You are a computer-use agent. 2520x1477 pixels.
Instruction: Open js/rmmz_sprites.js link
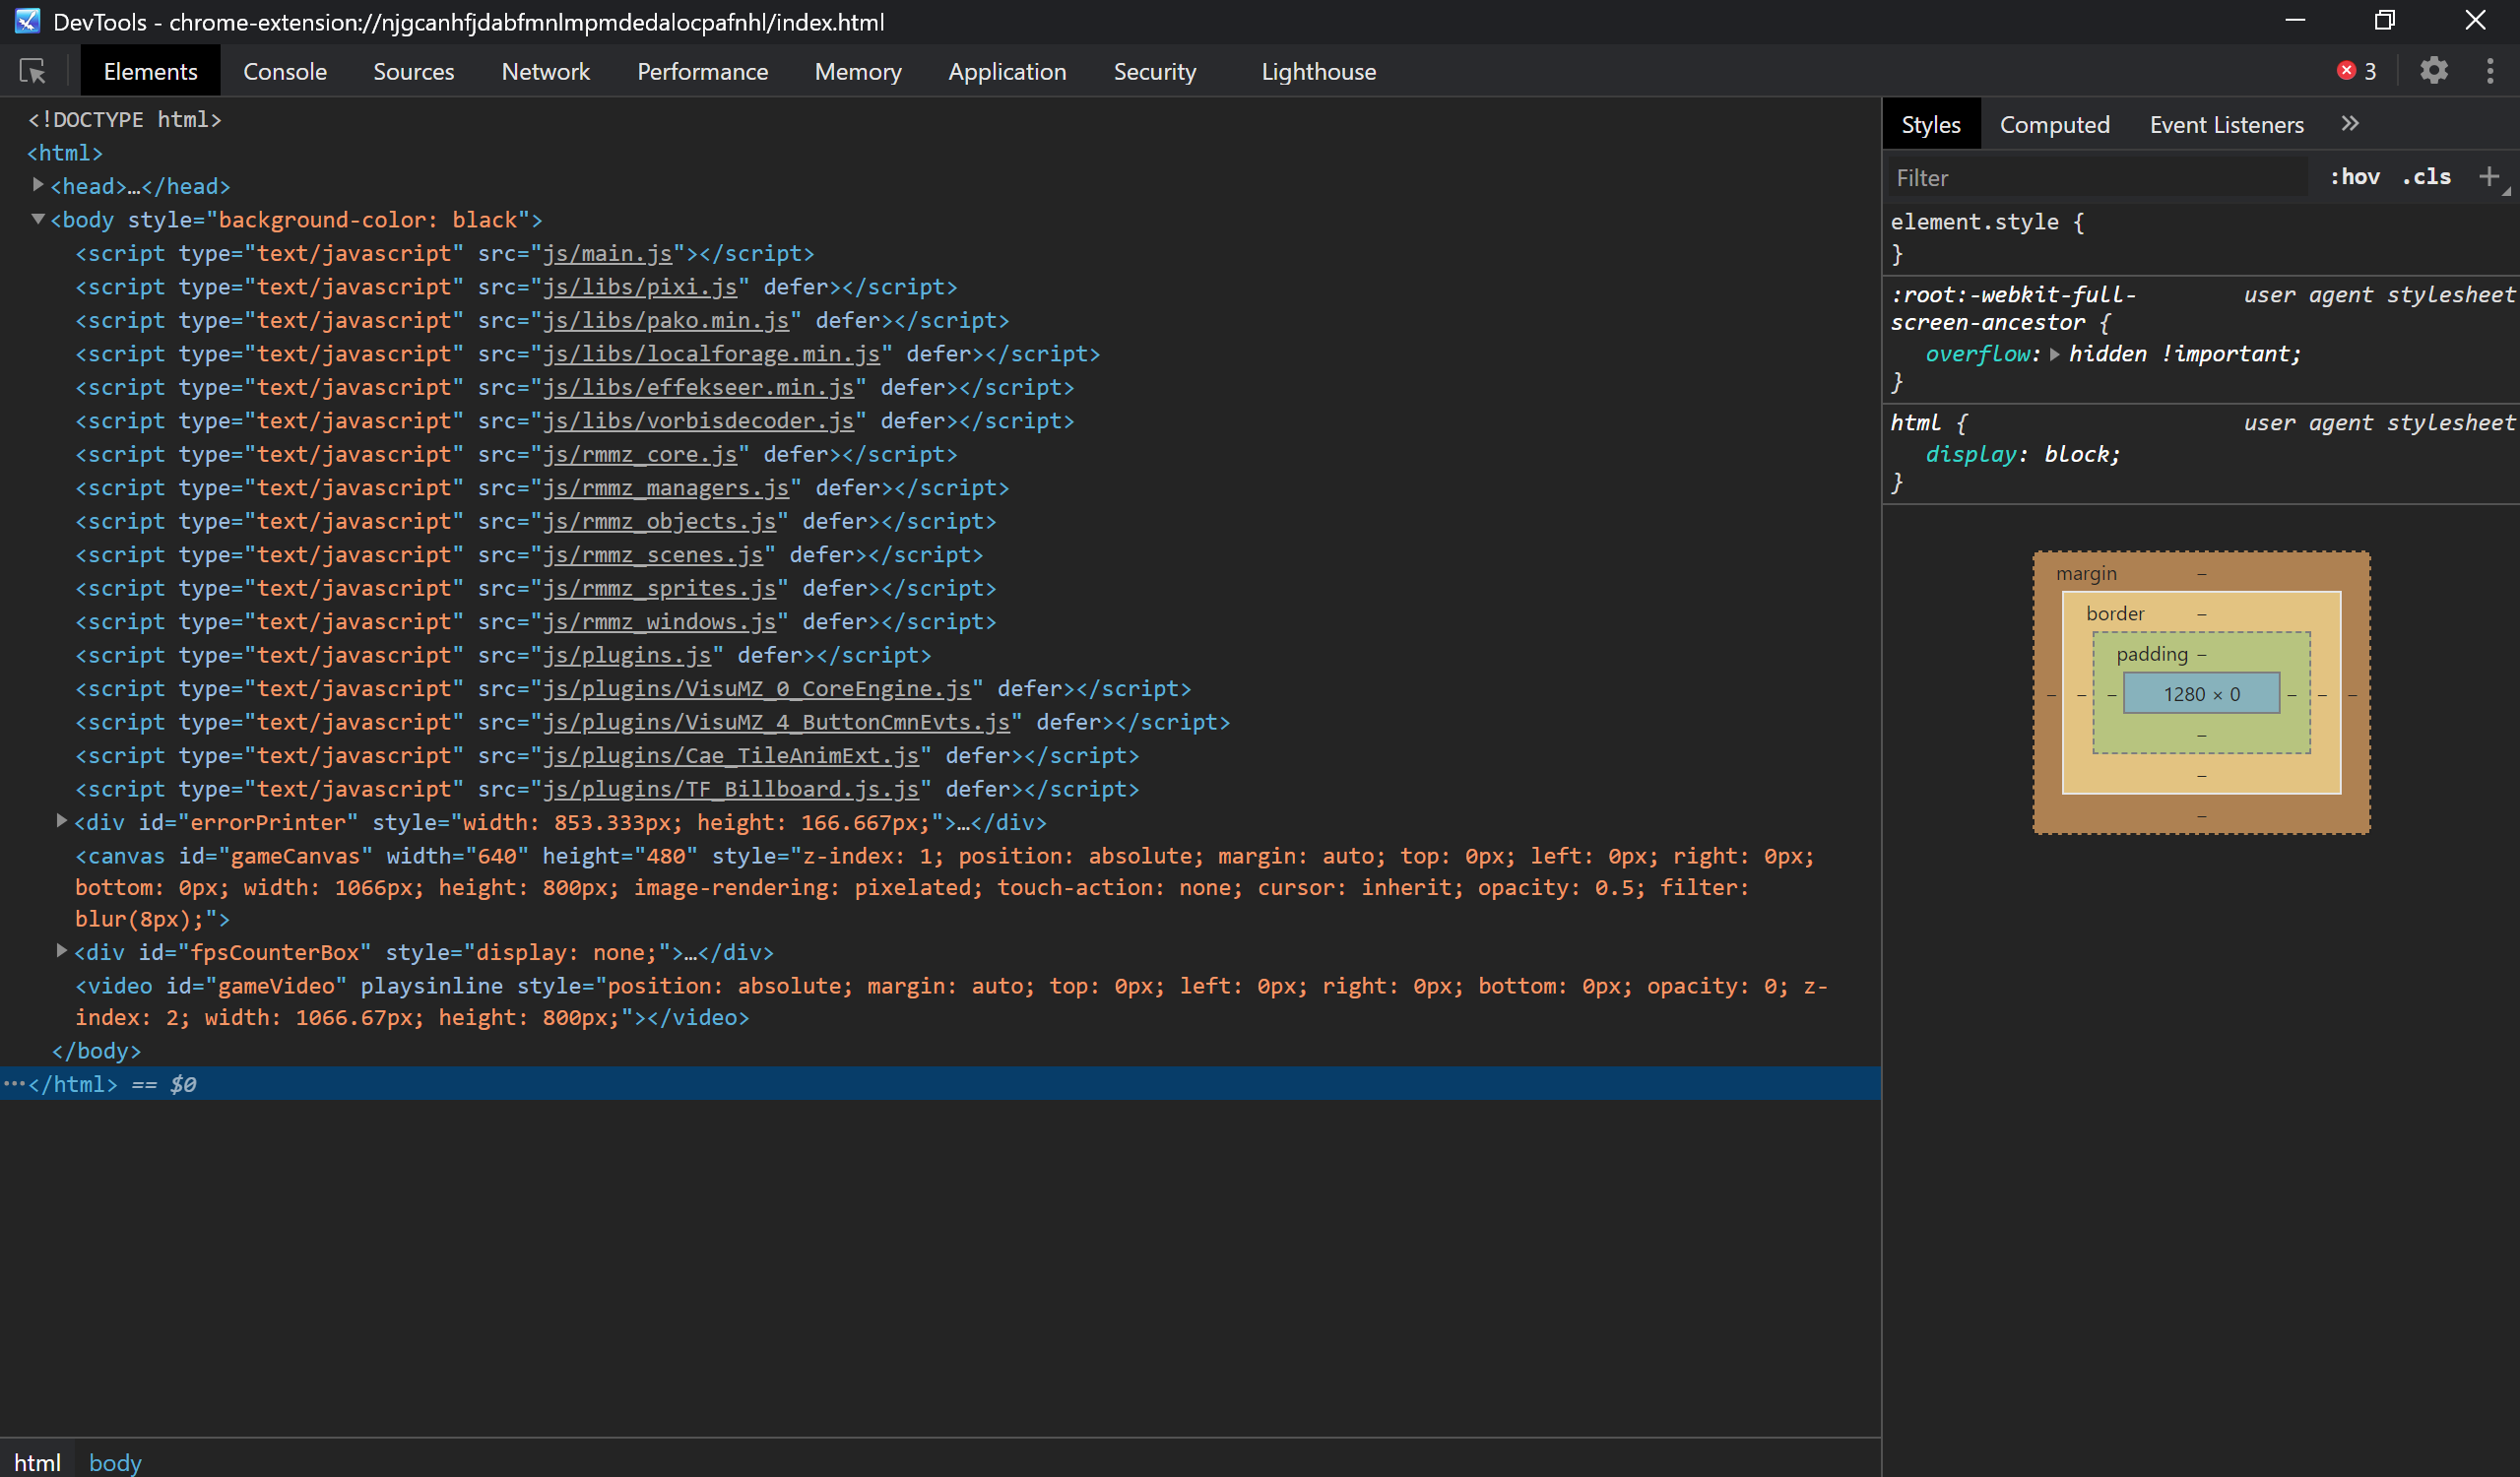point(659,589)
